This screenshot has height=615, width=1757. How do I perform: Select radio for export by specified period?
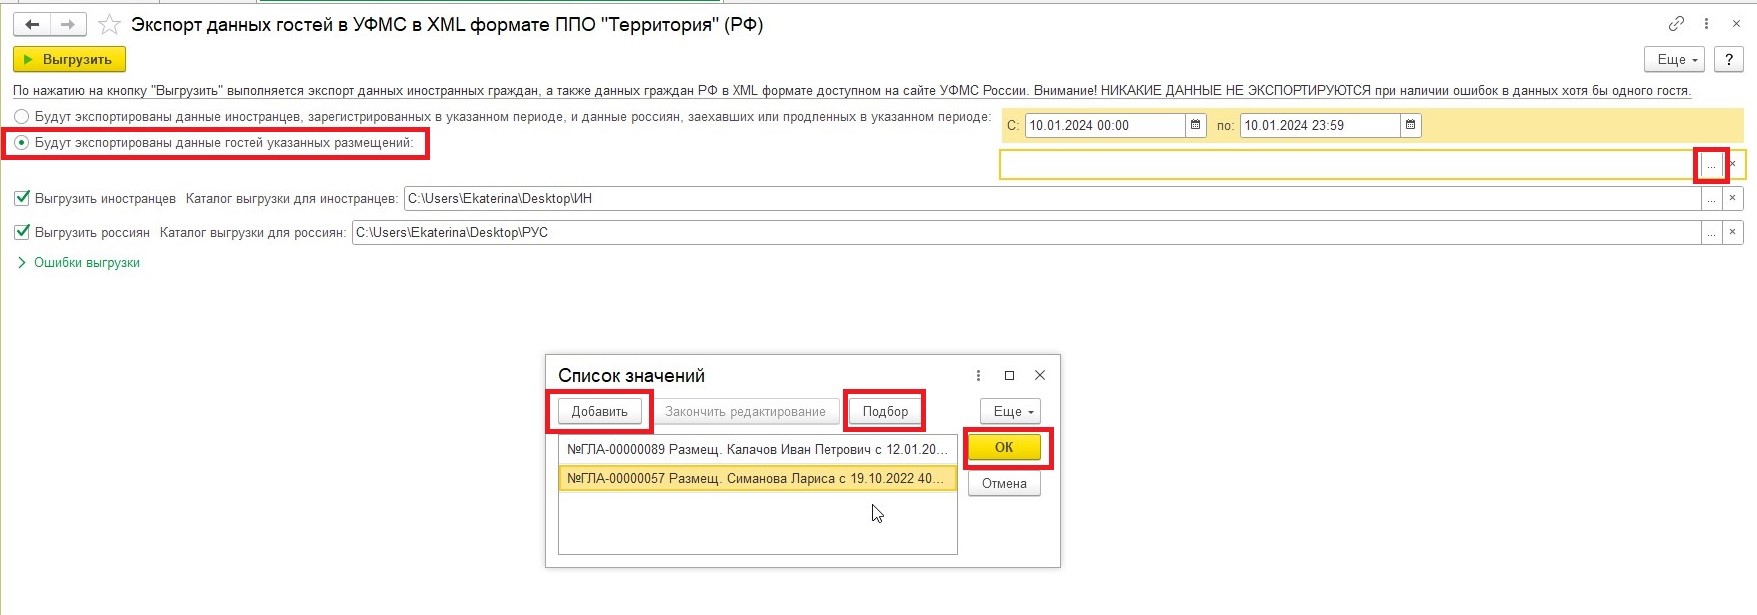pyautogui.click(x=21, y=117)
